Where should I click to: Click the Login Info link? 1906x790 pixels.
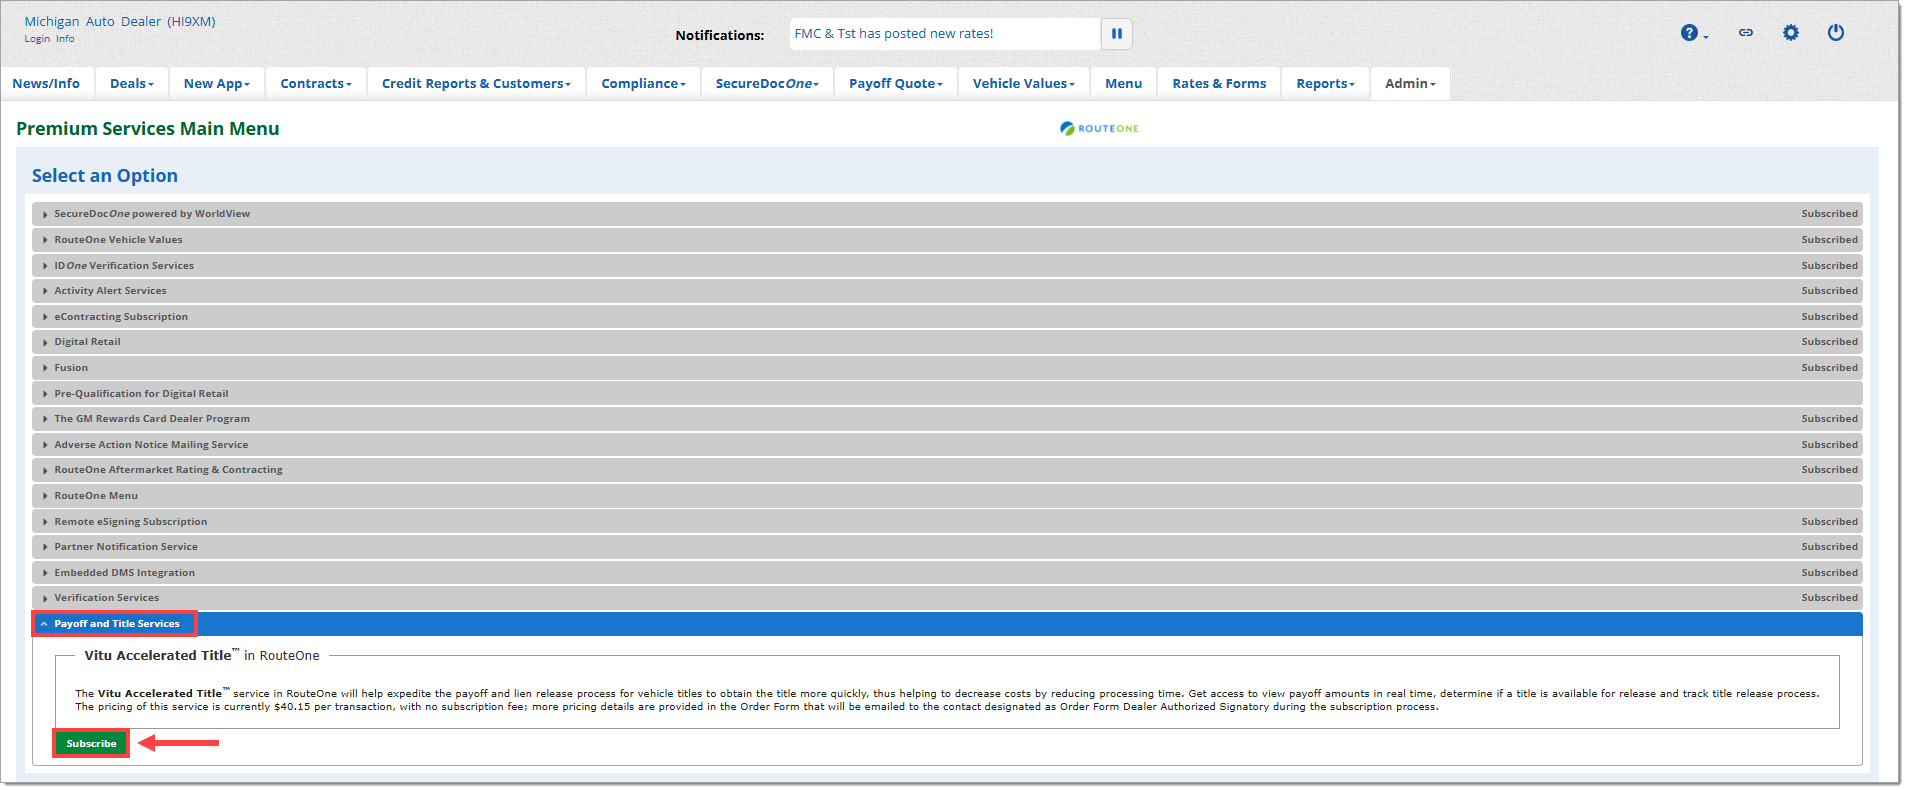(x=49, y=39)
